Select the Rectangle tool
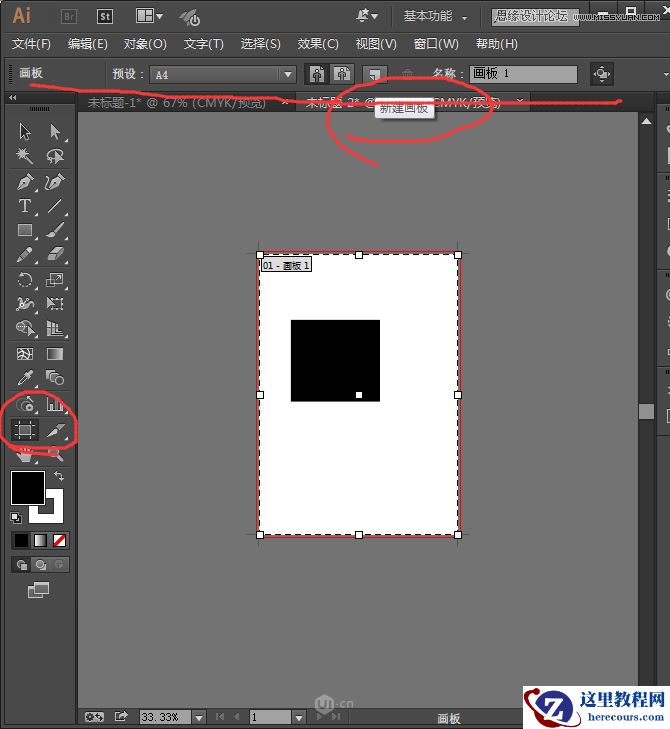Screen dimensions: 670x729 click(25, 230)
